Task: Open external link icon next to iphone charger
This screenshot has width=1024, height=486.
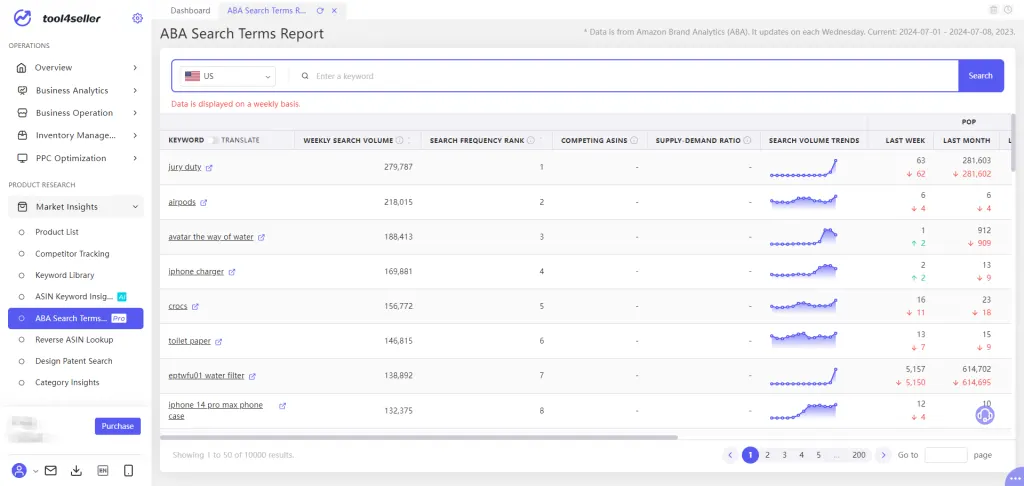Action: 232,272
